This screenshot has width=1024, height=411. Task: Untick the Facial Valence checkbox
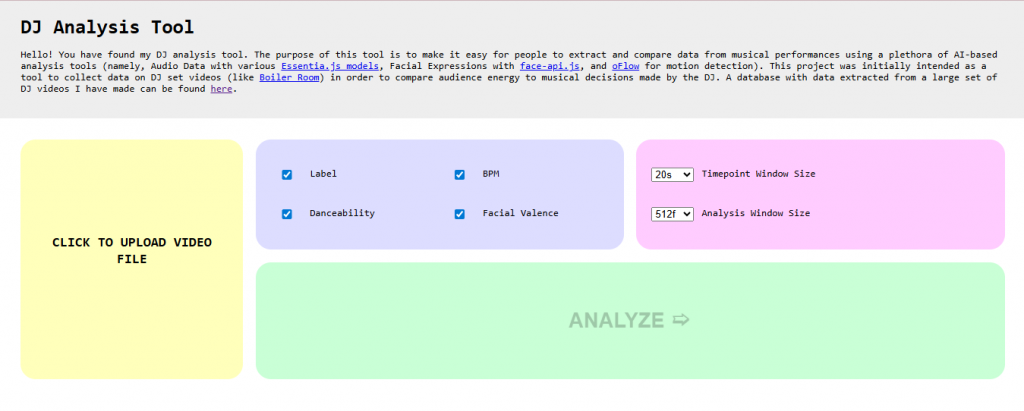click(x=460, y=213)
